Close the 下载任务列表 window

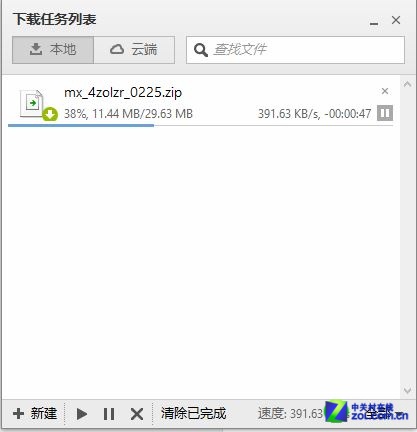point(396,20)
